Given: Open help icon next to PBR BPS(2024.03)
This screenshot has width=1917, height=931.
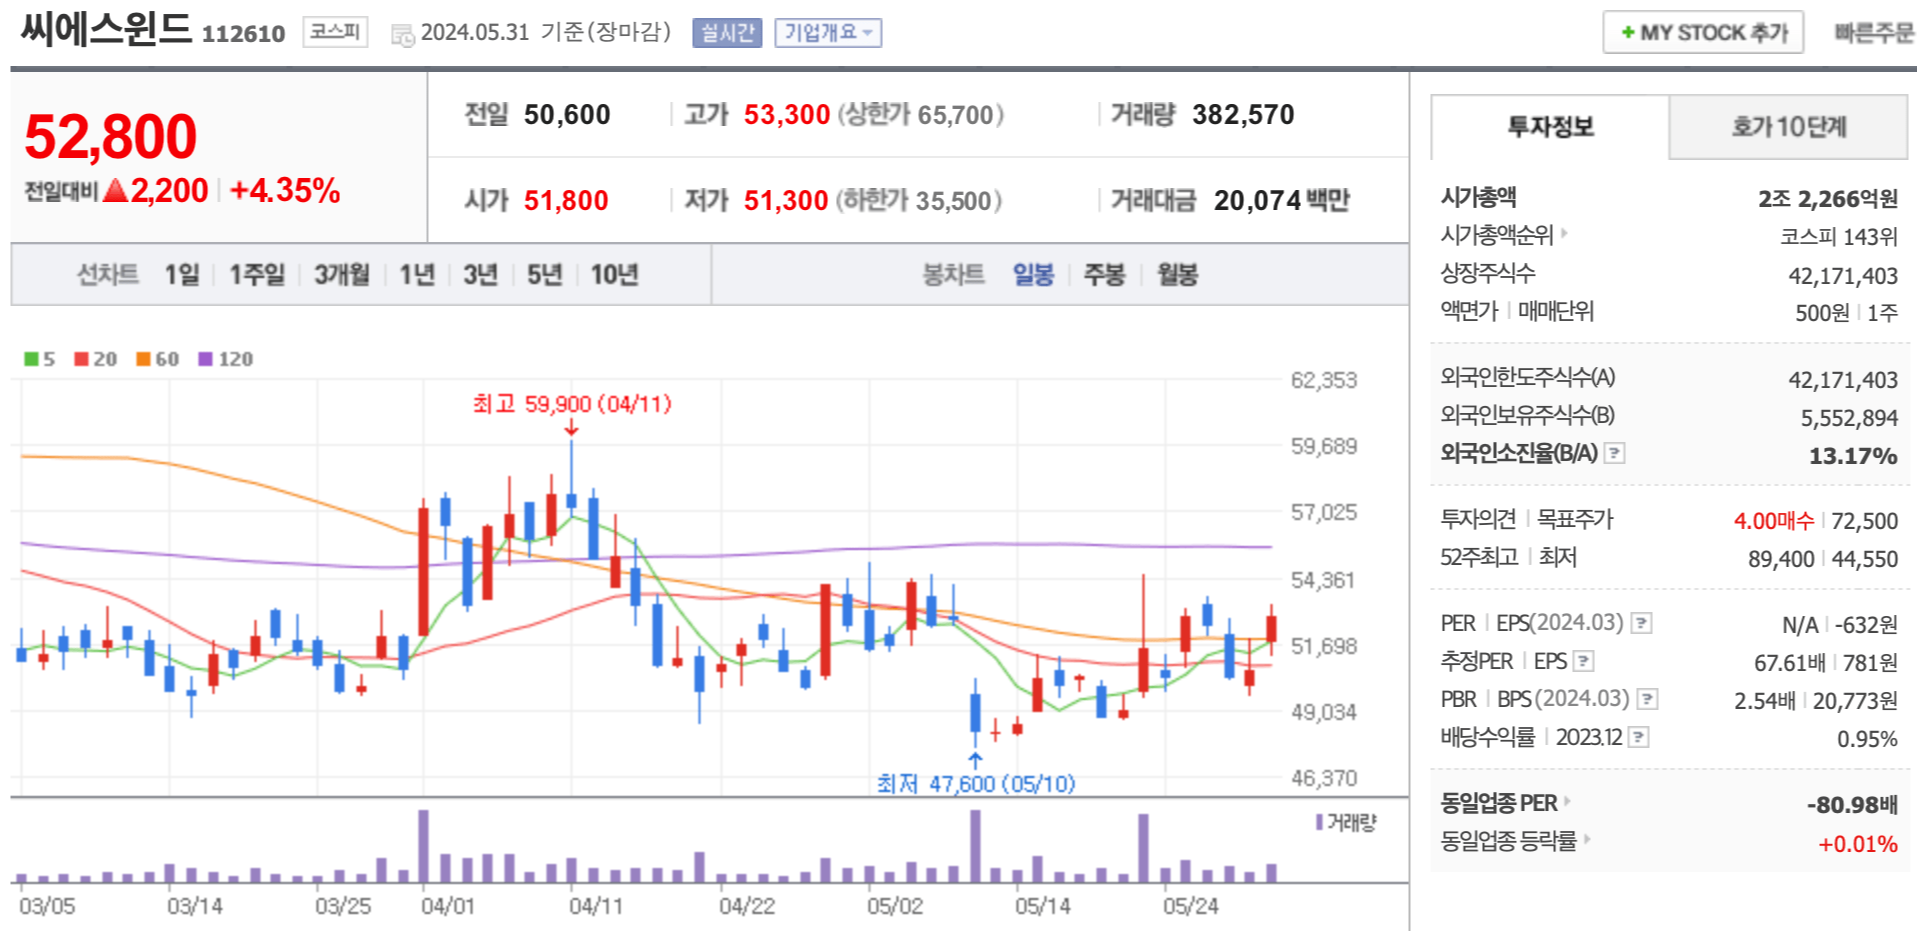Looking at the screenshot, I should (1647, 699).
